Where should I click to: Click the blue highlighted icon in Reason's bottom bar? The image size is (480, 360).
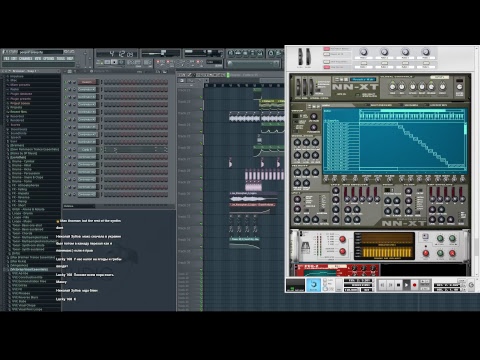(x=313, y=285)
